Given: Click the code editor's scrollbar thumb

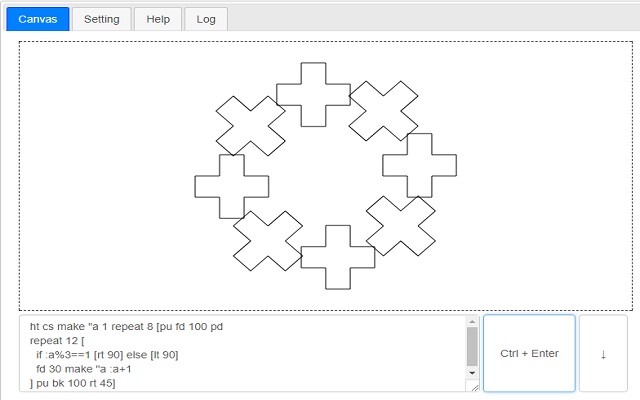Looking at the screenshot, I should pos(472,347).
